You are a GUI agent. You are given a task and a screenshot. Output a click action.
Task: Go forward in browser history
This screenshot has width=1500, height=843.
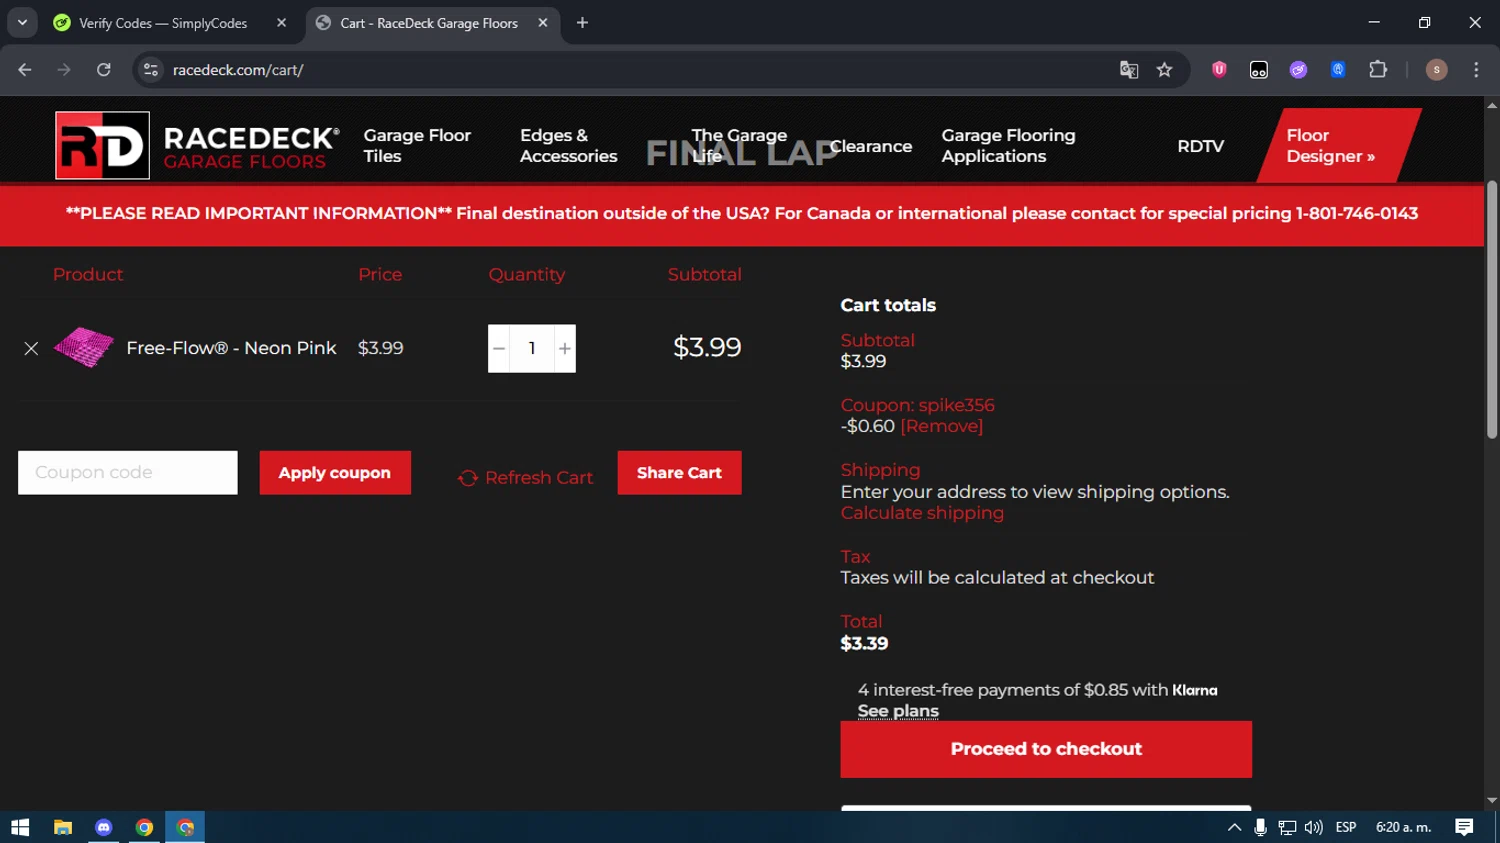tap(64, 70)
